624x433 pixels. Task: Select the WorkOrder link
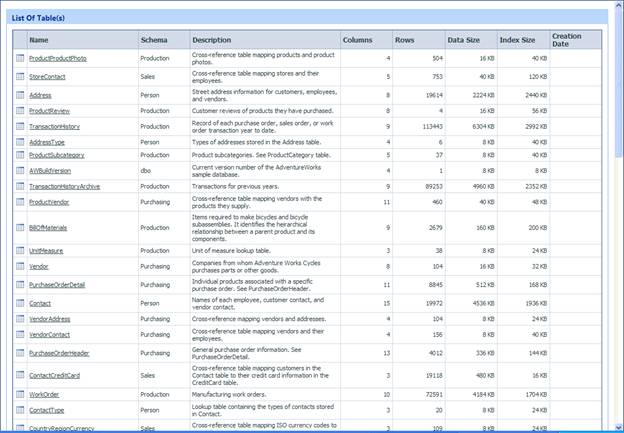coord(44,395)
